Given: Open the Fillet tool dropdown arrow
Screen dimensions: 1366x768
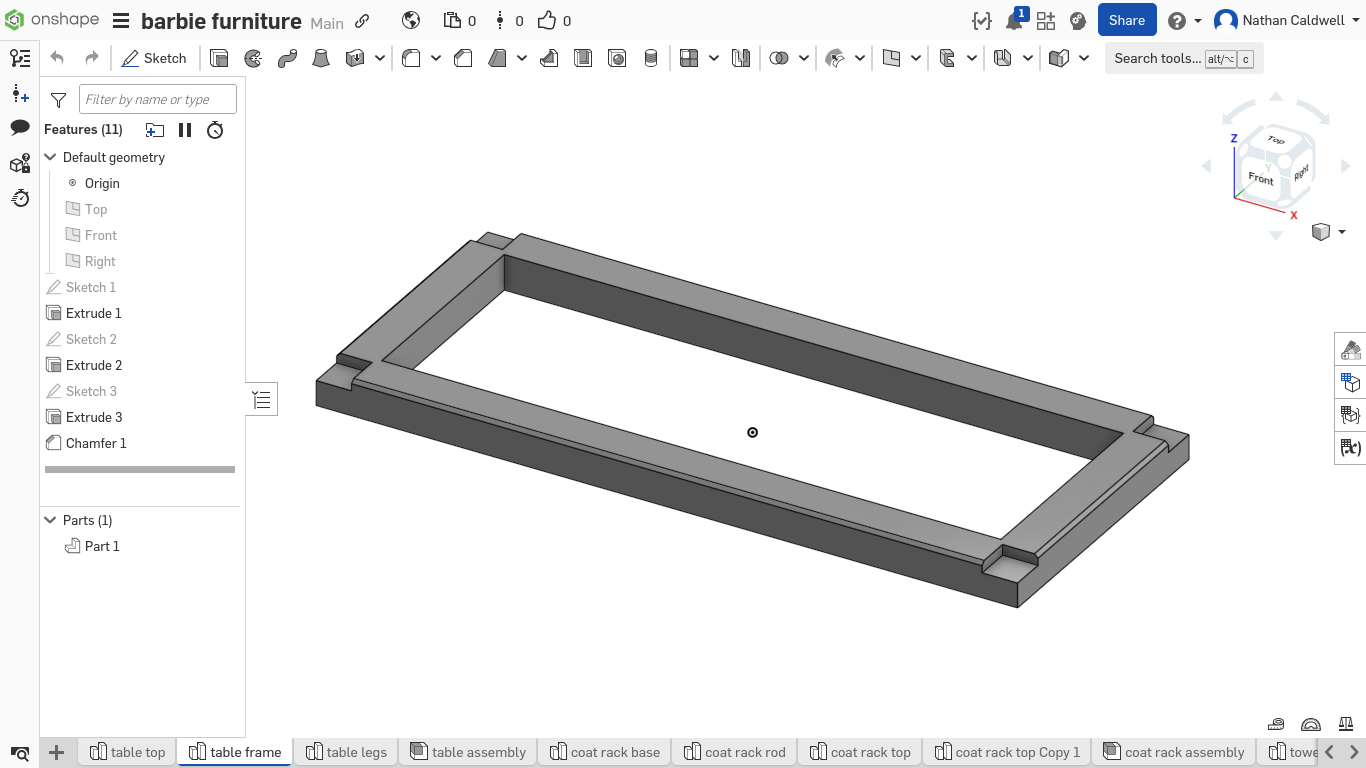Looking at the screenshot, I should 436,59.
